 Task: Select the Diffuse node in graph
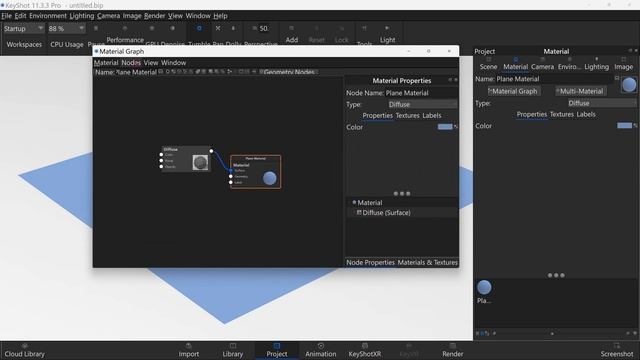(186, 159)
